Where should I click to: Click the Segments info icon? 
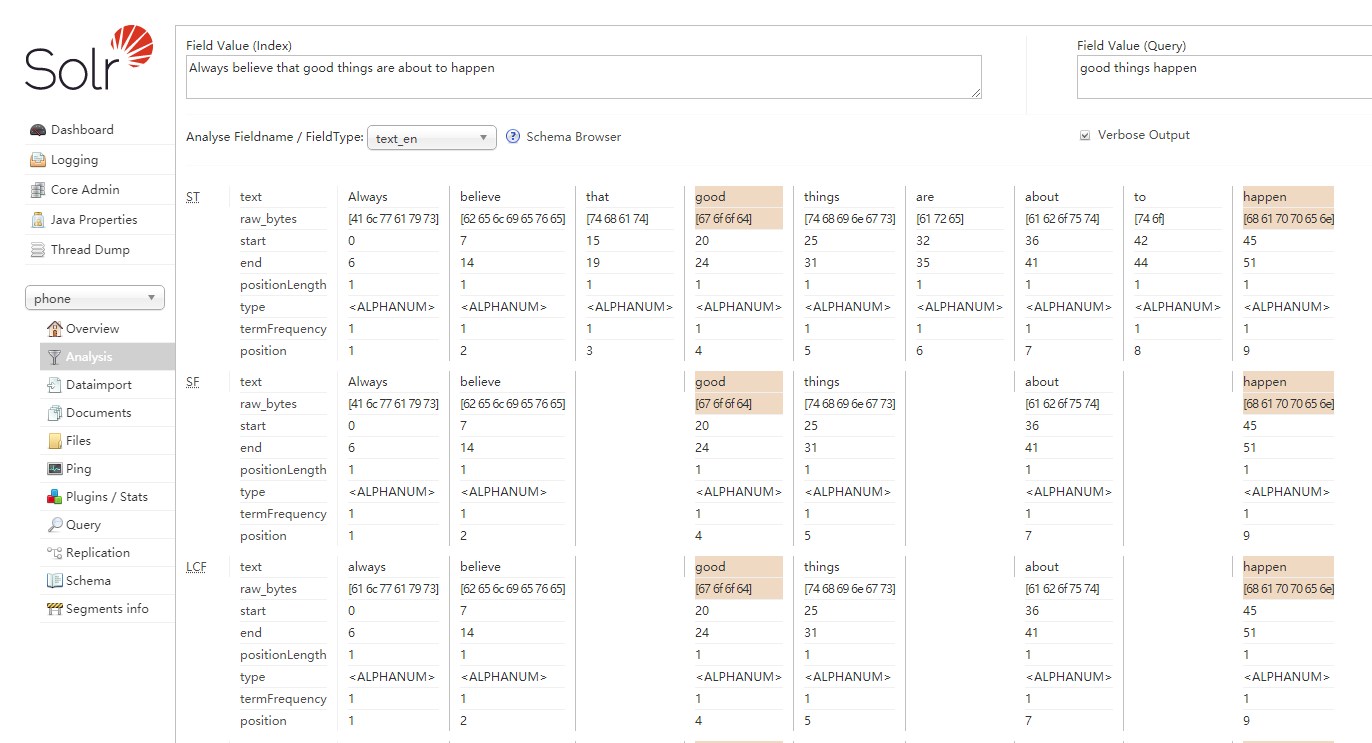[55, 609]
